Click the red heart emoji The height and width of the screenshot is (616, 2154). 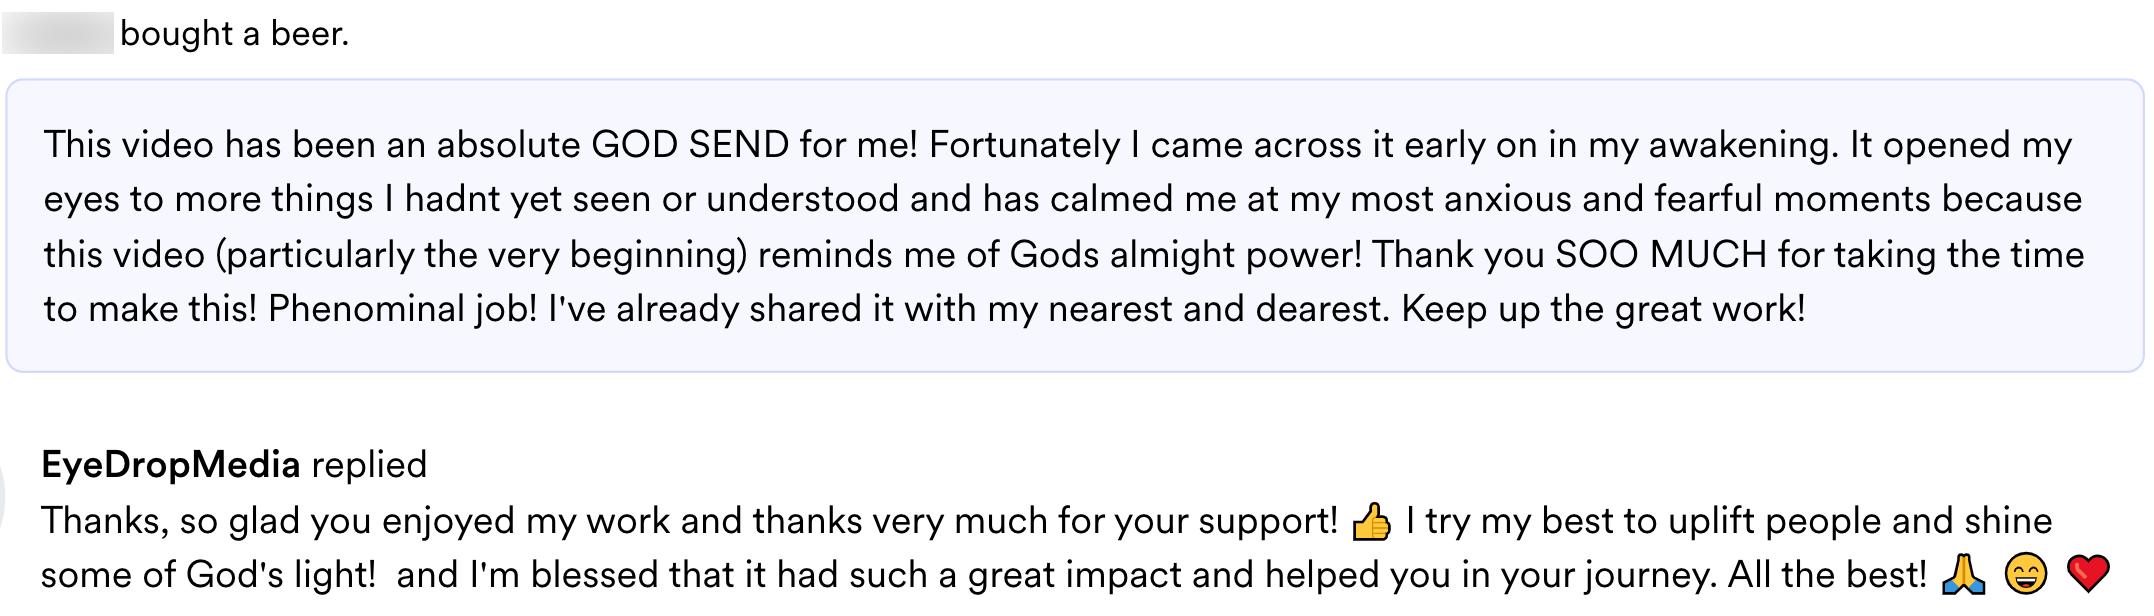(x=2088, y=575)
